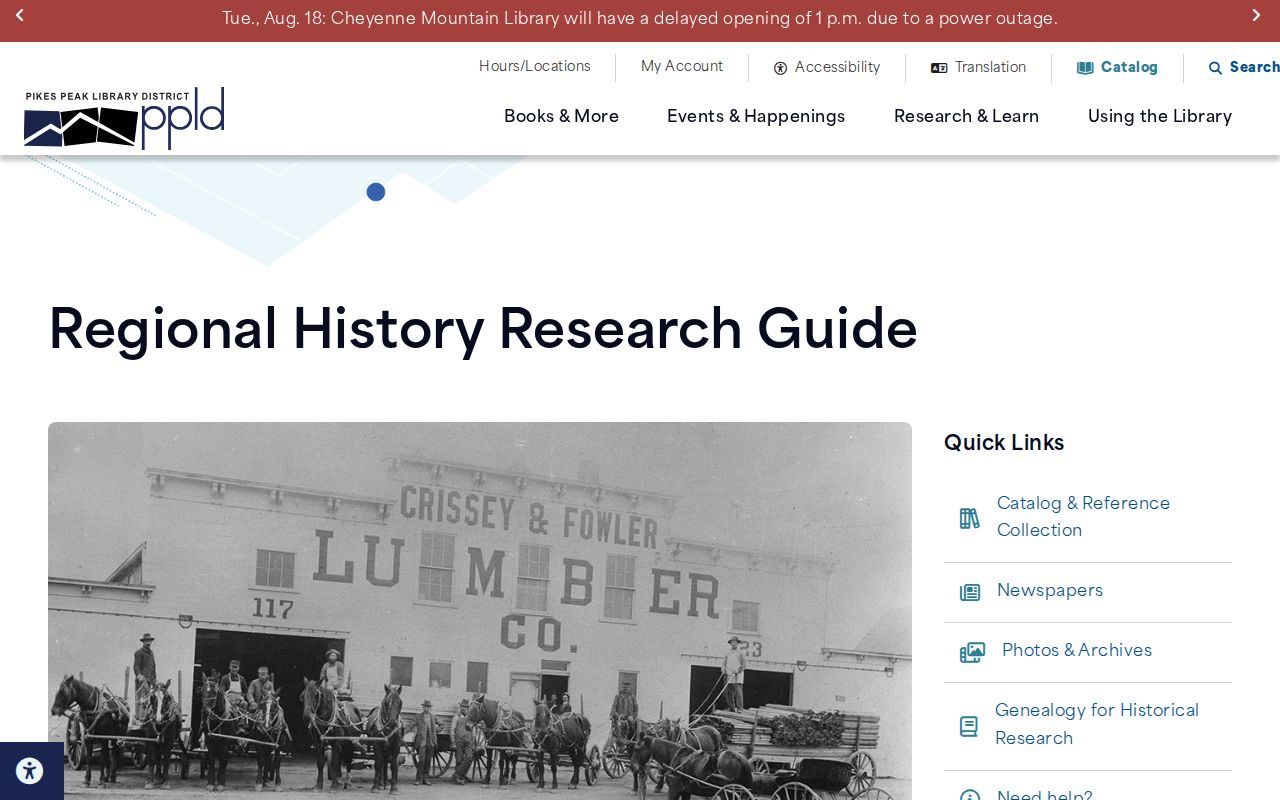
Task: Open the Research & Learn menu
Action: tap(966, 116)
